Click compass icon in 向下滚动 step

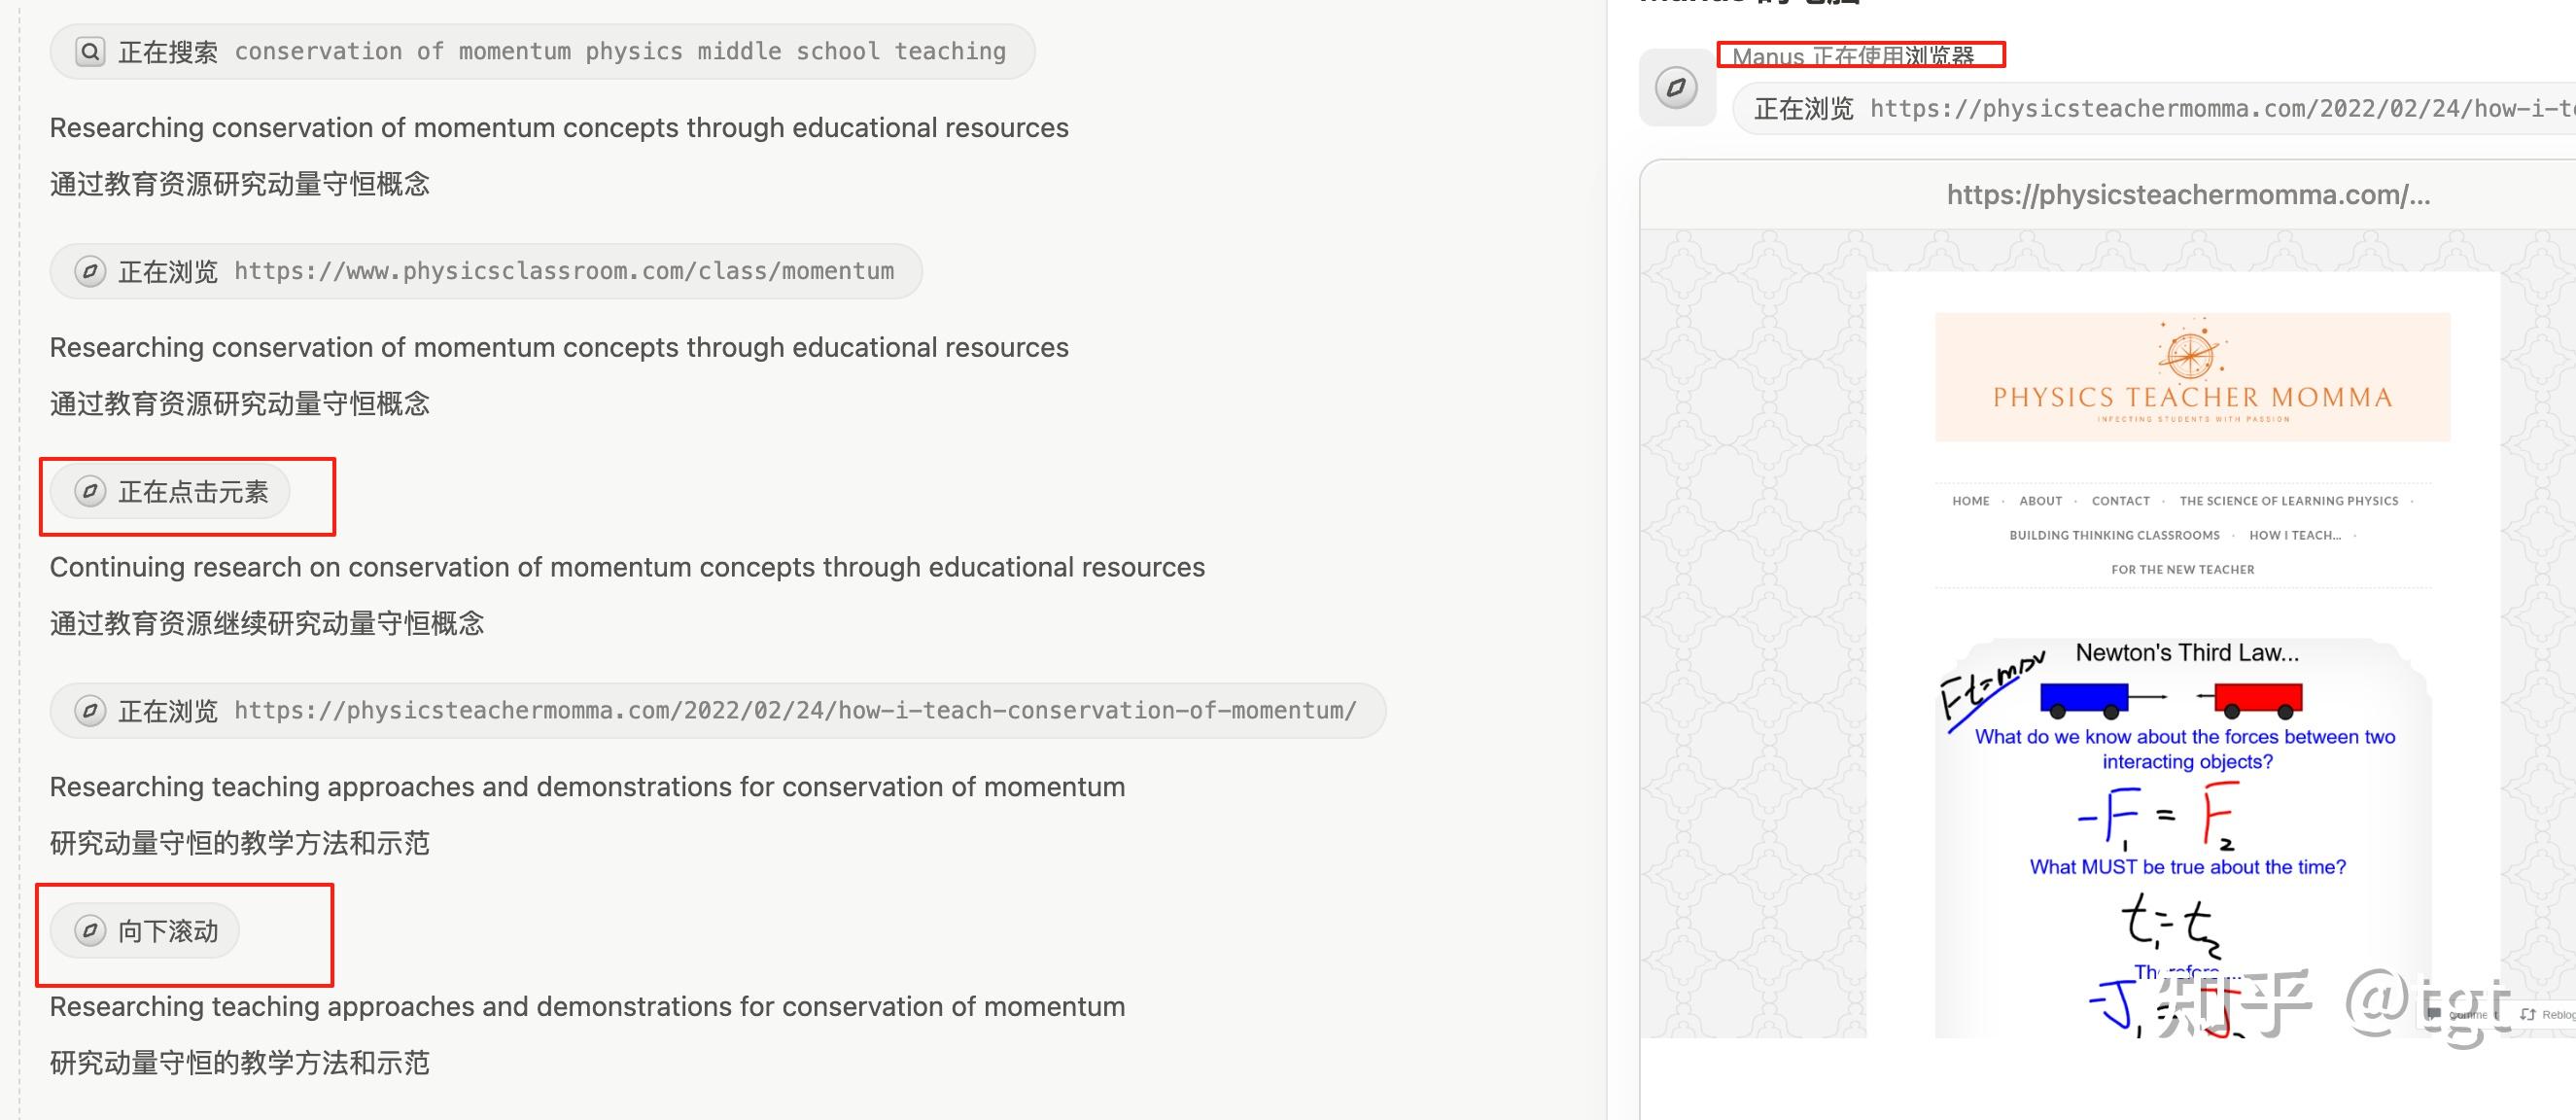(90, 931)
